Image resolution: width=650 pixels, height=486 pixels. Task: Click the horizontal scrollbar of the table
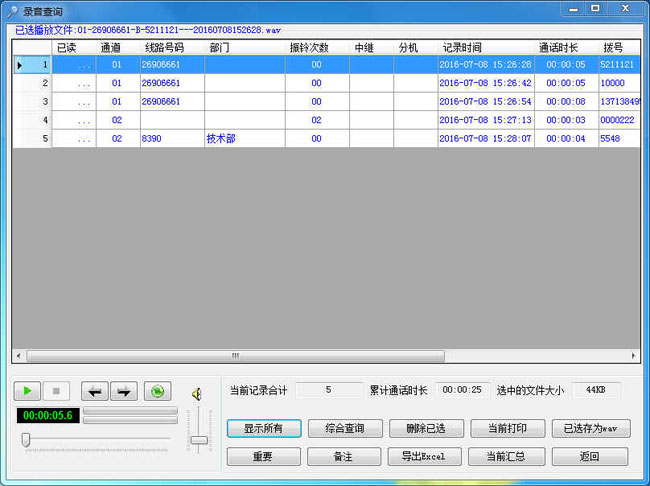pyautogui.click(x=235, y=355)
